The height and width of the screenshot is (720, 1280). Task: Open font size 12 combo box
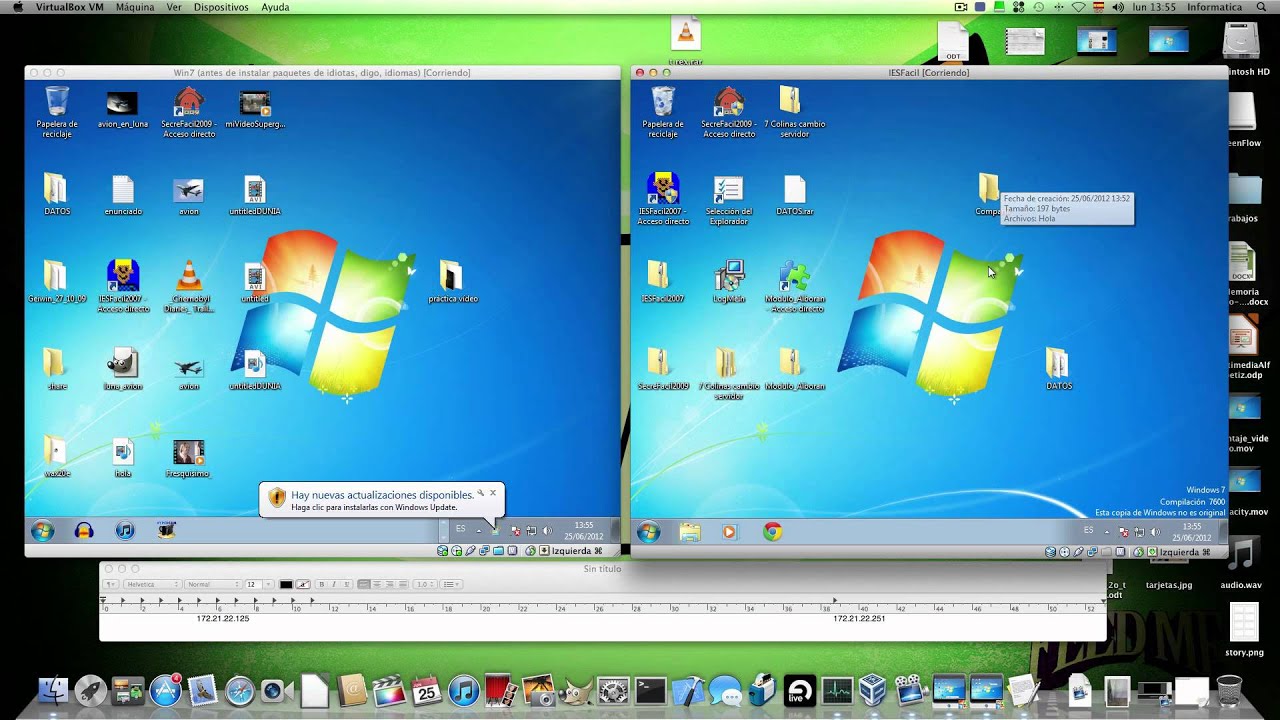(x=258, y=584)
